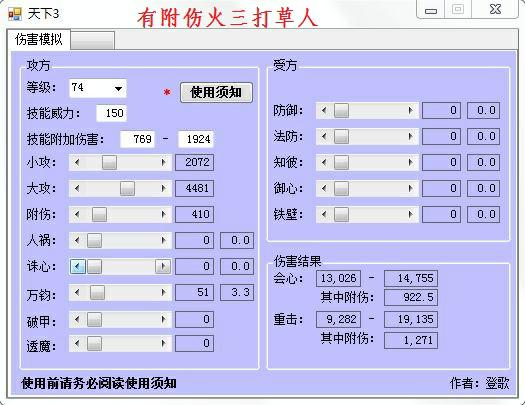Increase 防御 with its right arrow
Viewport: 525px width, 405px height.
[410, 110]
